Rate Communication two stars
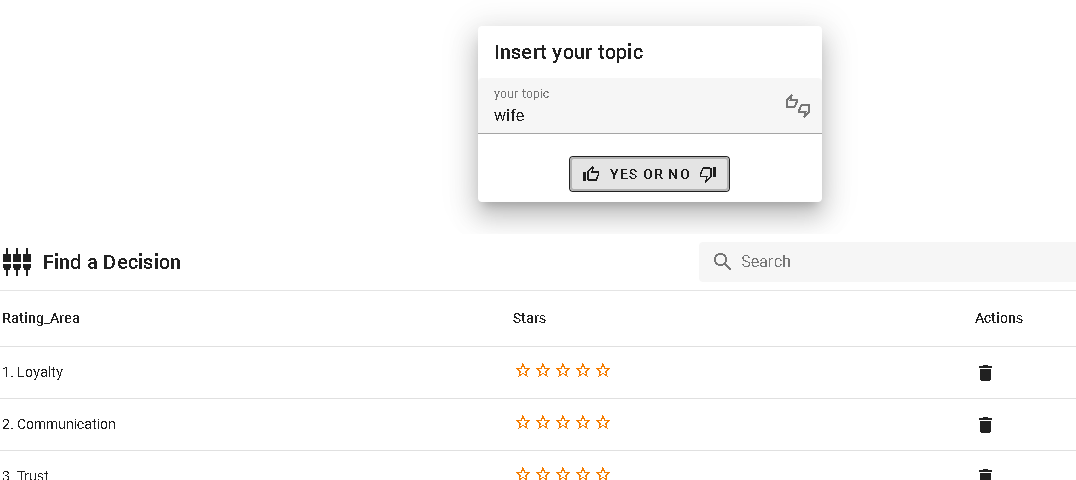 click(543, 423)
